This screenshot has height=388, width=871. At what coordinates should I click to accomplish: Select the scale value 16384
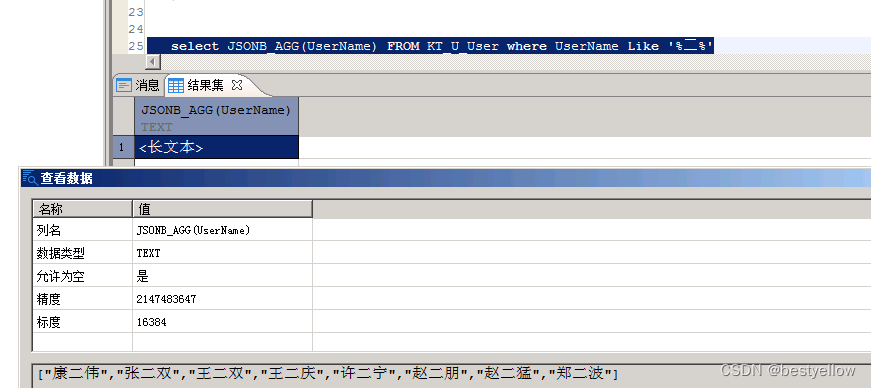(151, 322)
